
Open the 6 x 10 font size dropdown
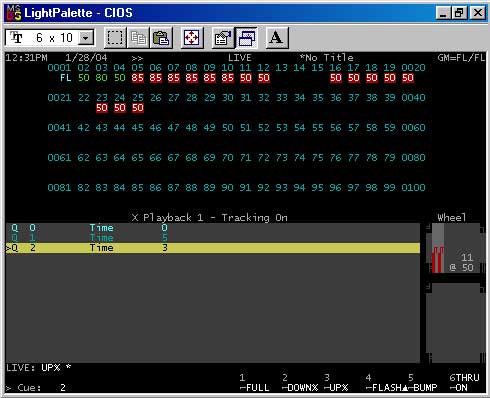pos(50,38)
